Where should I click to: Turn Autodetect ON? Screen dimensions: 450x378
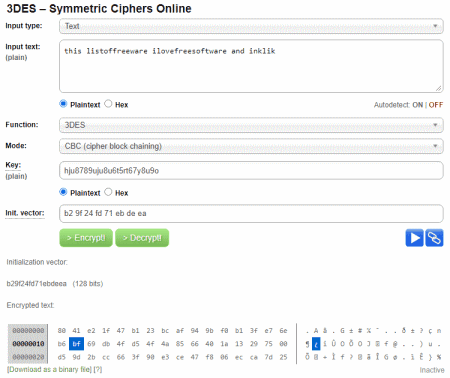click(417, 105)
